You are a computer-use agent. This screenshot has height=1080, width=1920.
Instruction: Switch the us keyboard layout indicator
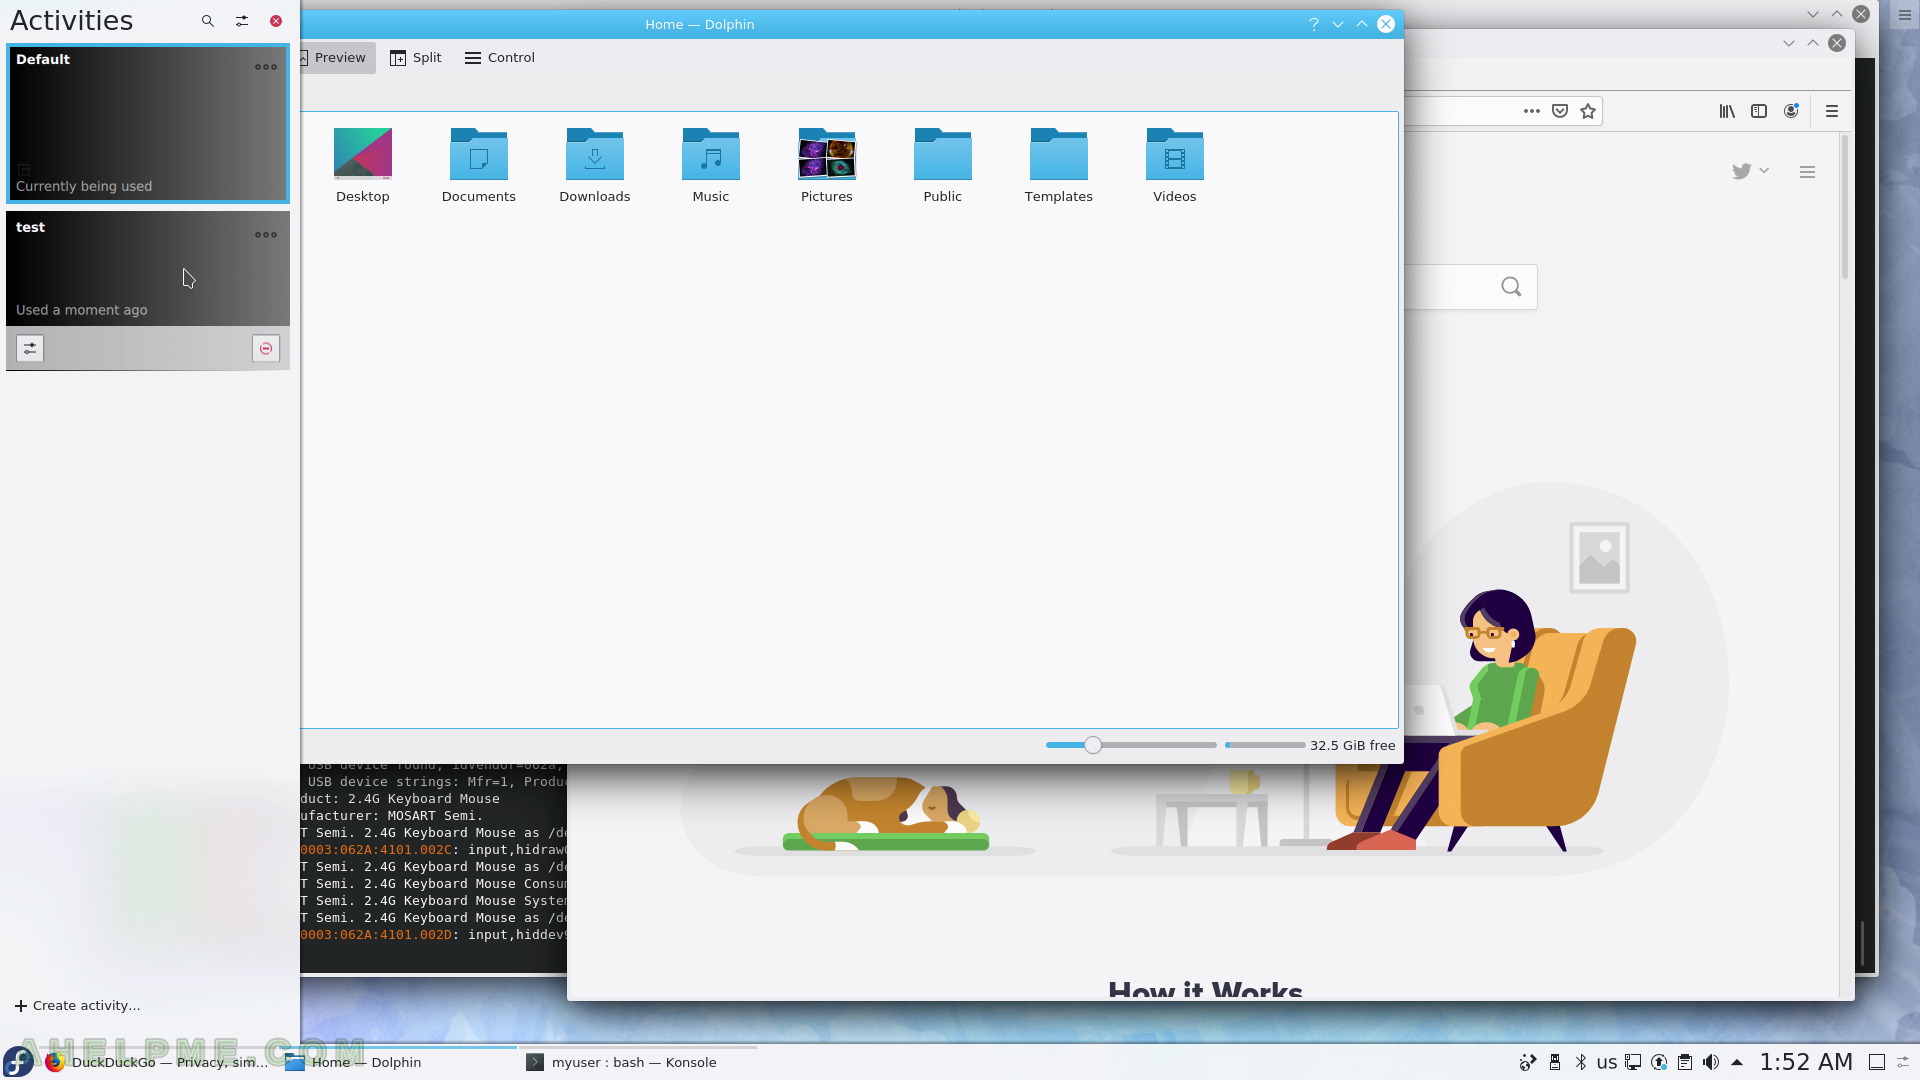(1606, 1062)
